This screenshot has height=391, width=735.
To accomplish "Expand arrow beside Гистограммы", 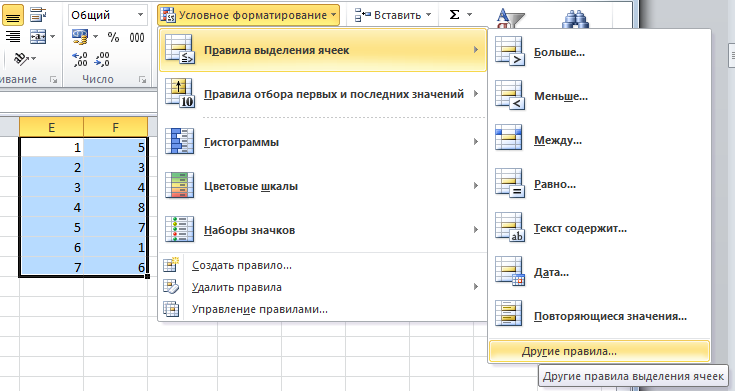I will pos(476,141).
